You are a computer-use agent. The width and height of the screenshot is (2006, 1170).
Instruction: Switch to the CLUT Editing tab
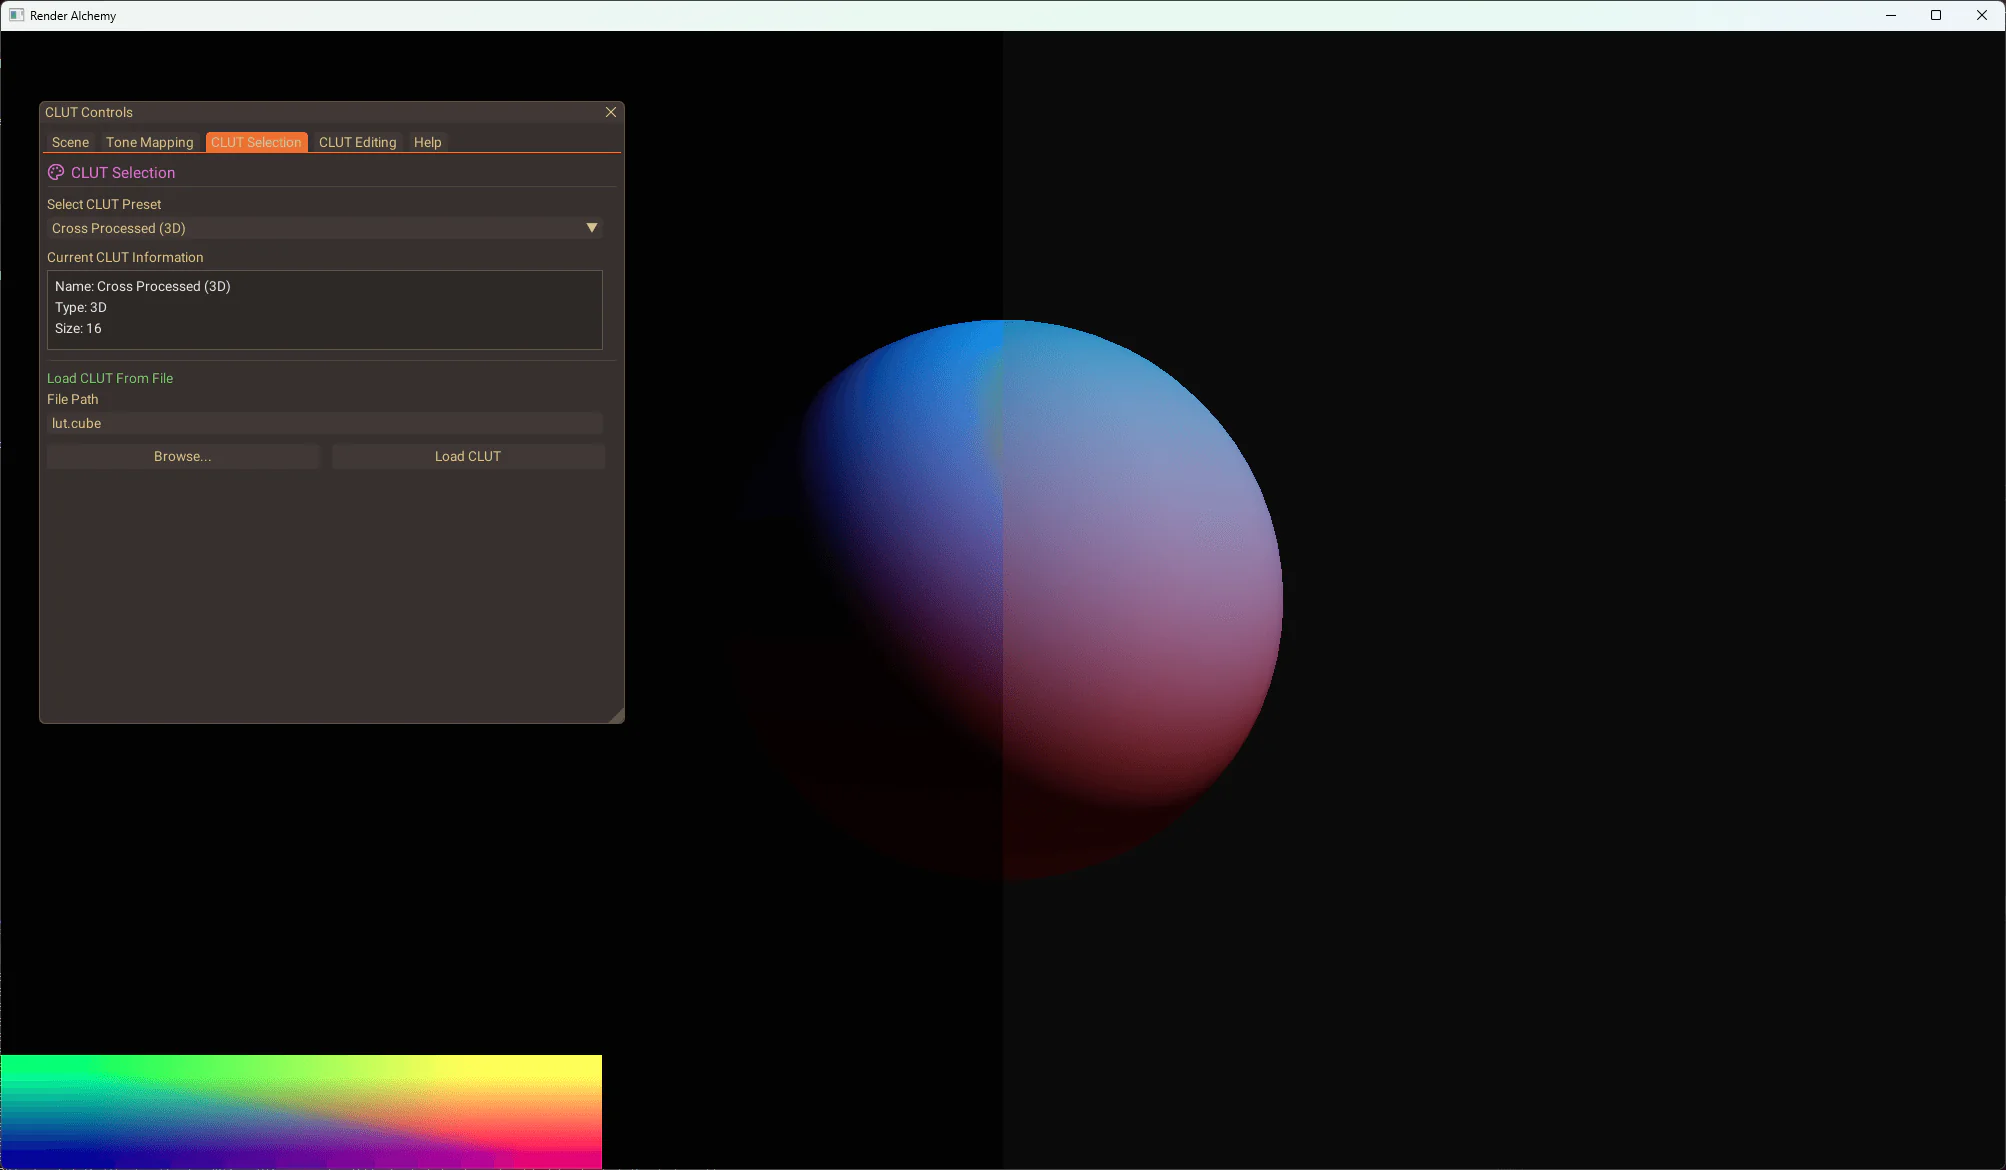coord(357,142)
